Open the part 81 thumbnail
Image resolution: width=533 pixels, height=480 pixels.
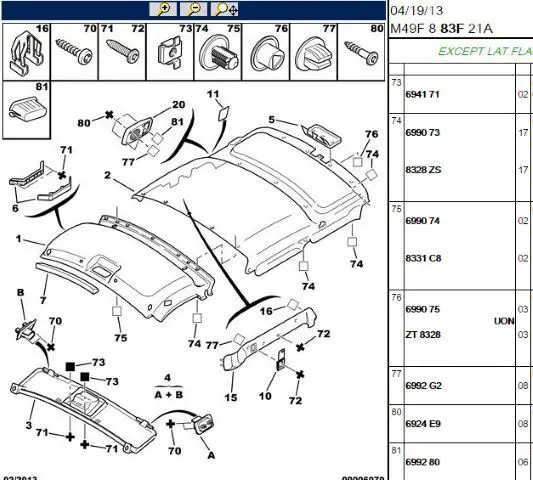(x=26, y=110)
